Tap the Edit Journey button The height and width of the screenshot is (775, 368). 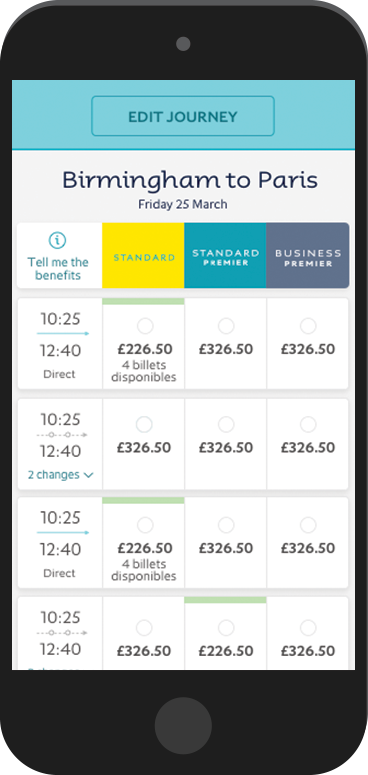183,116
